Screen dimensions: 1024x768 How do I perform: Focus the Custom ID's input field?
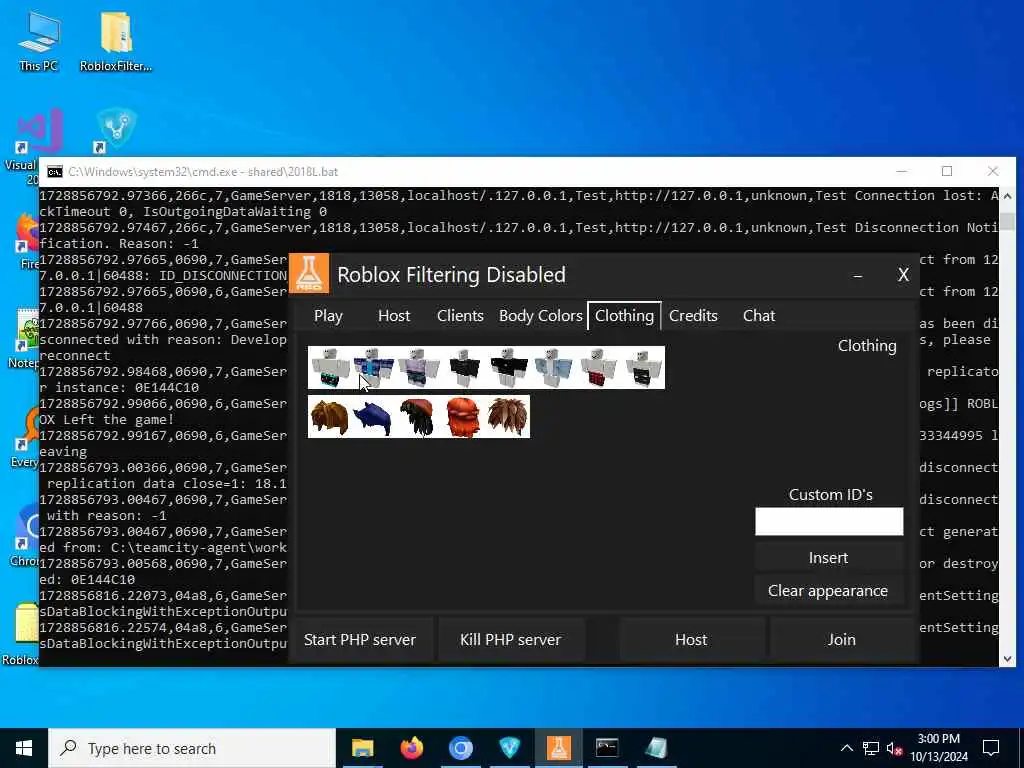829,522
